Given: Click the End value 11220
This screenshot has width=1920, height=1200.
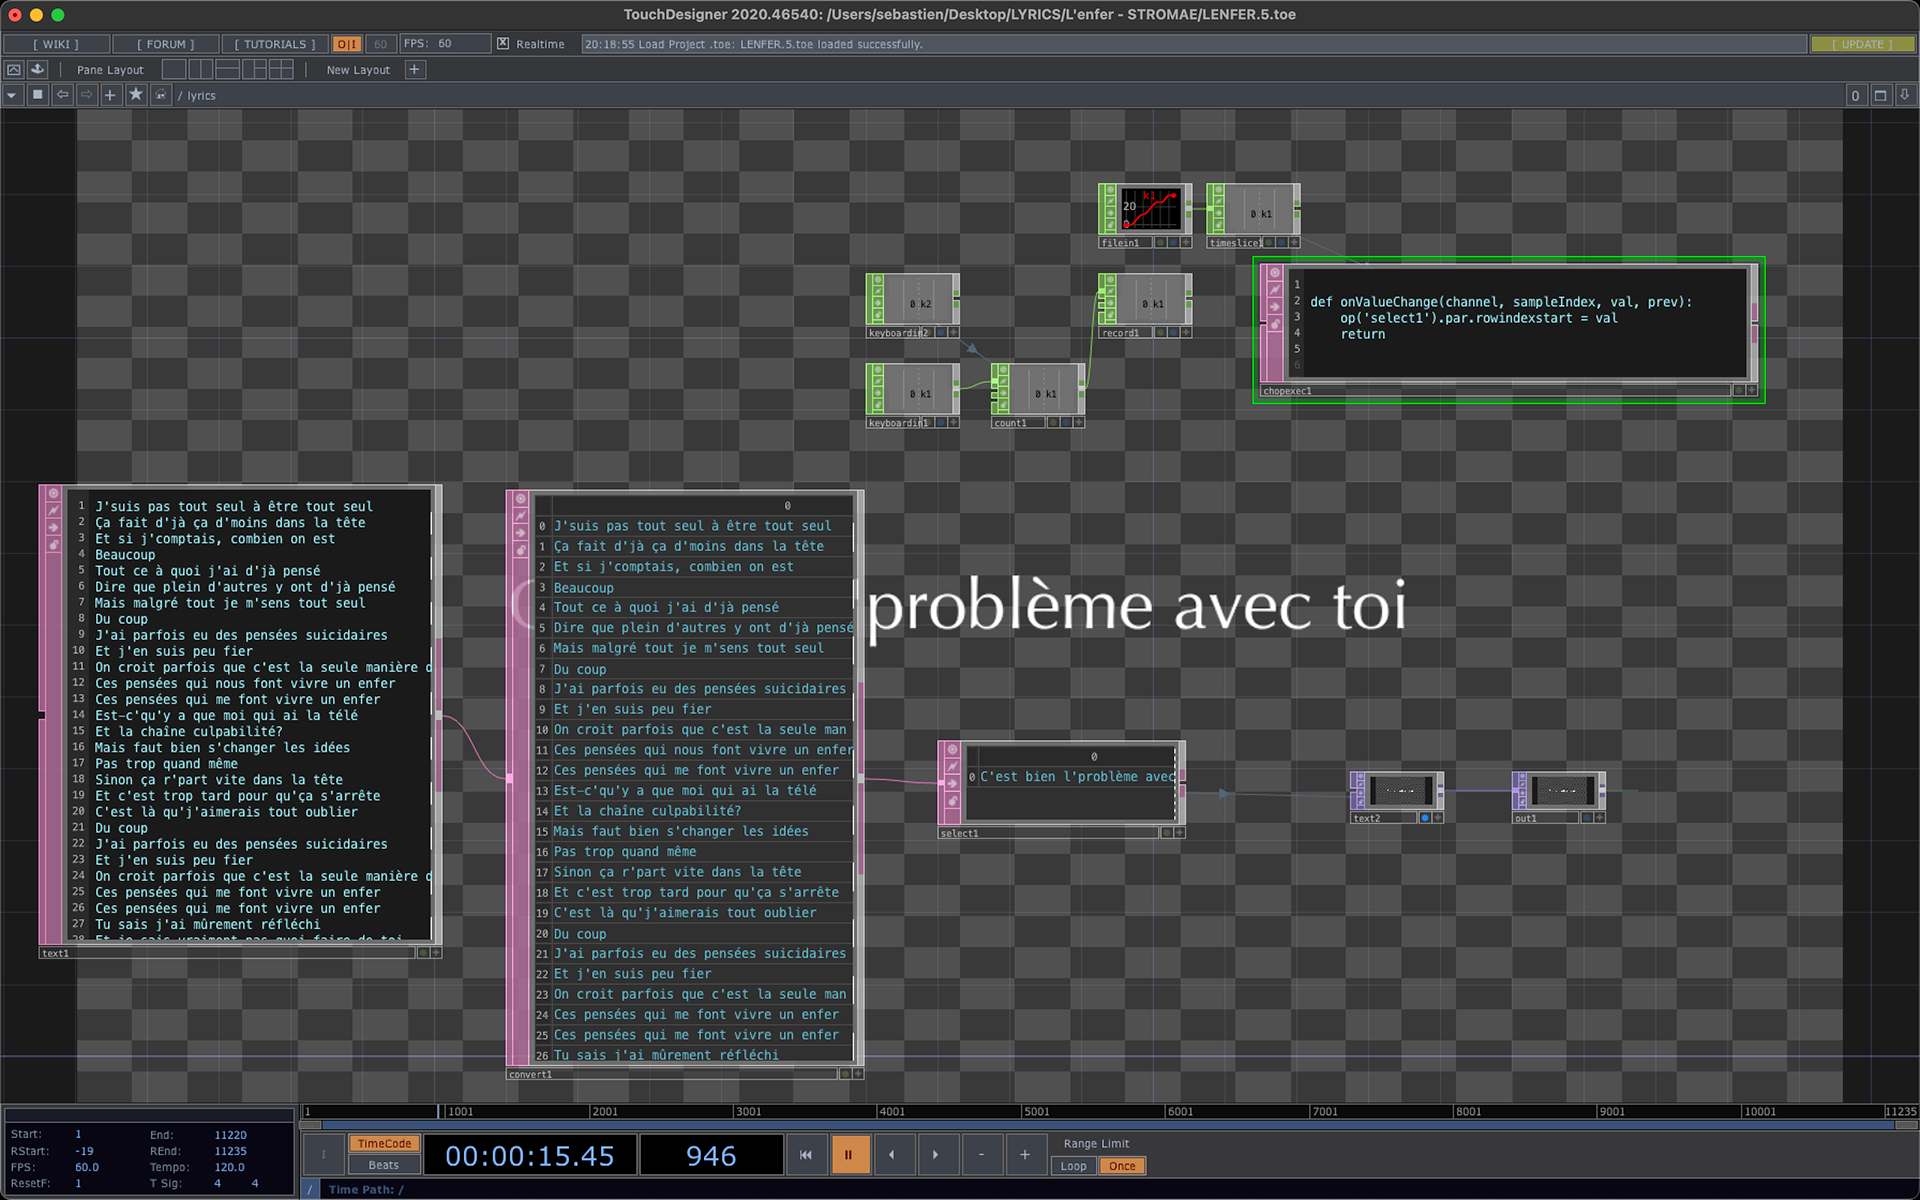Looking at the screenshot, I should coord(230,1135).
